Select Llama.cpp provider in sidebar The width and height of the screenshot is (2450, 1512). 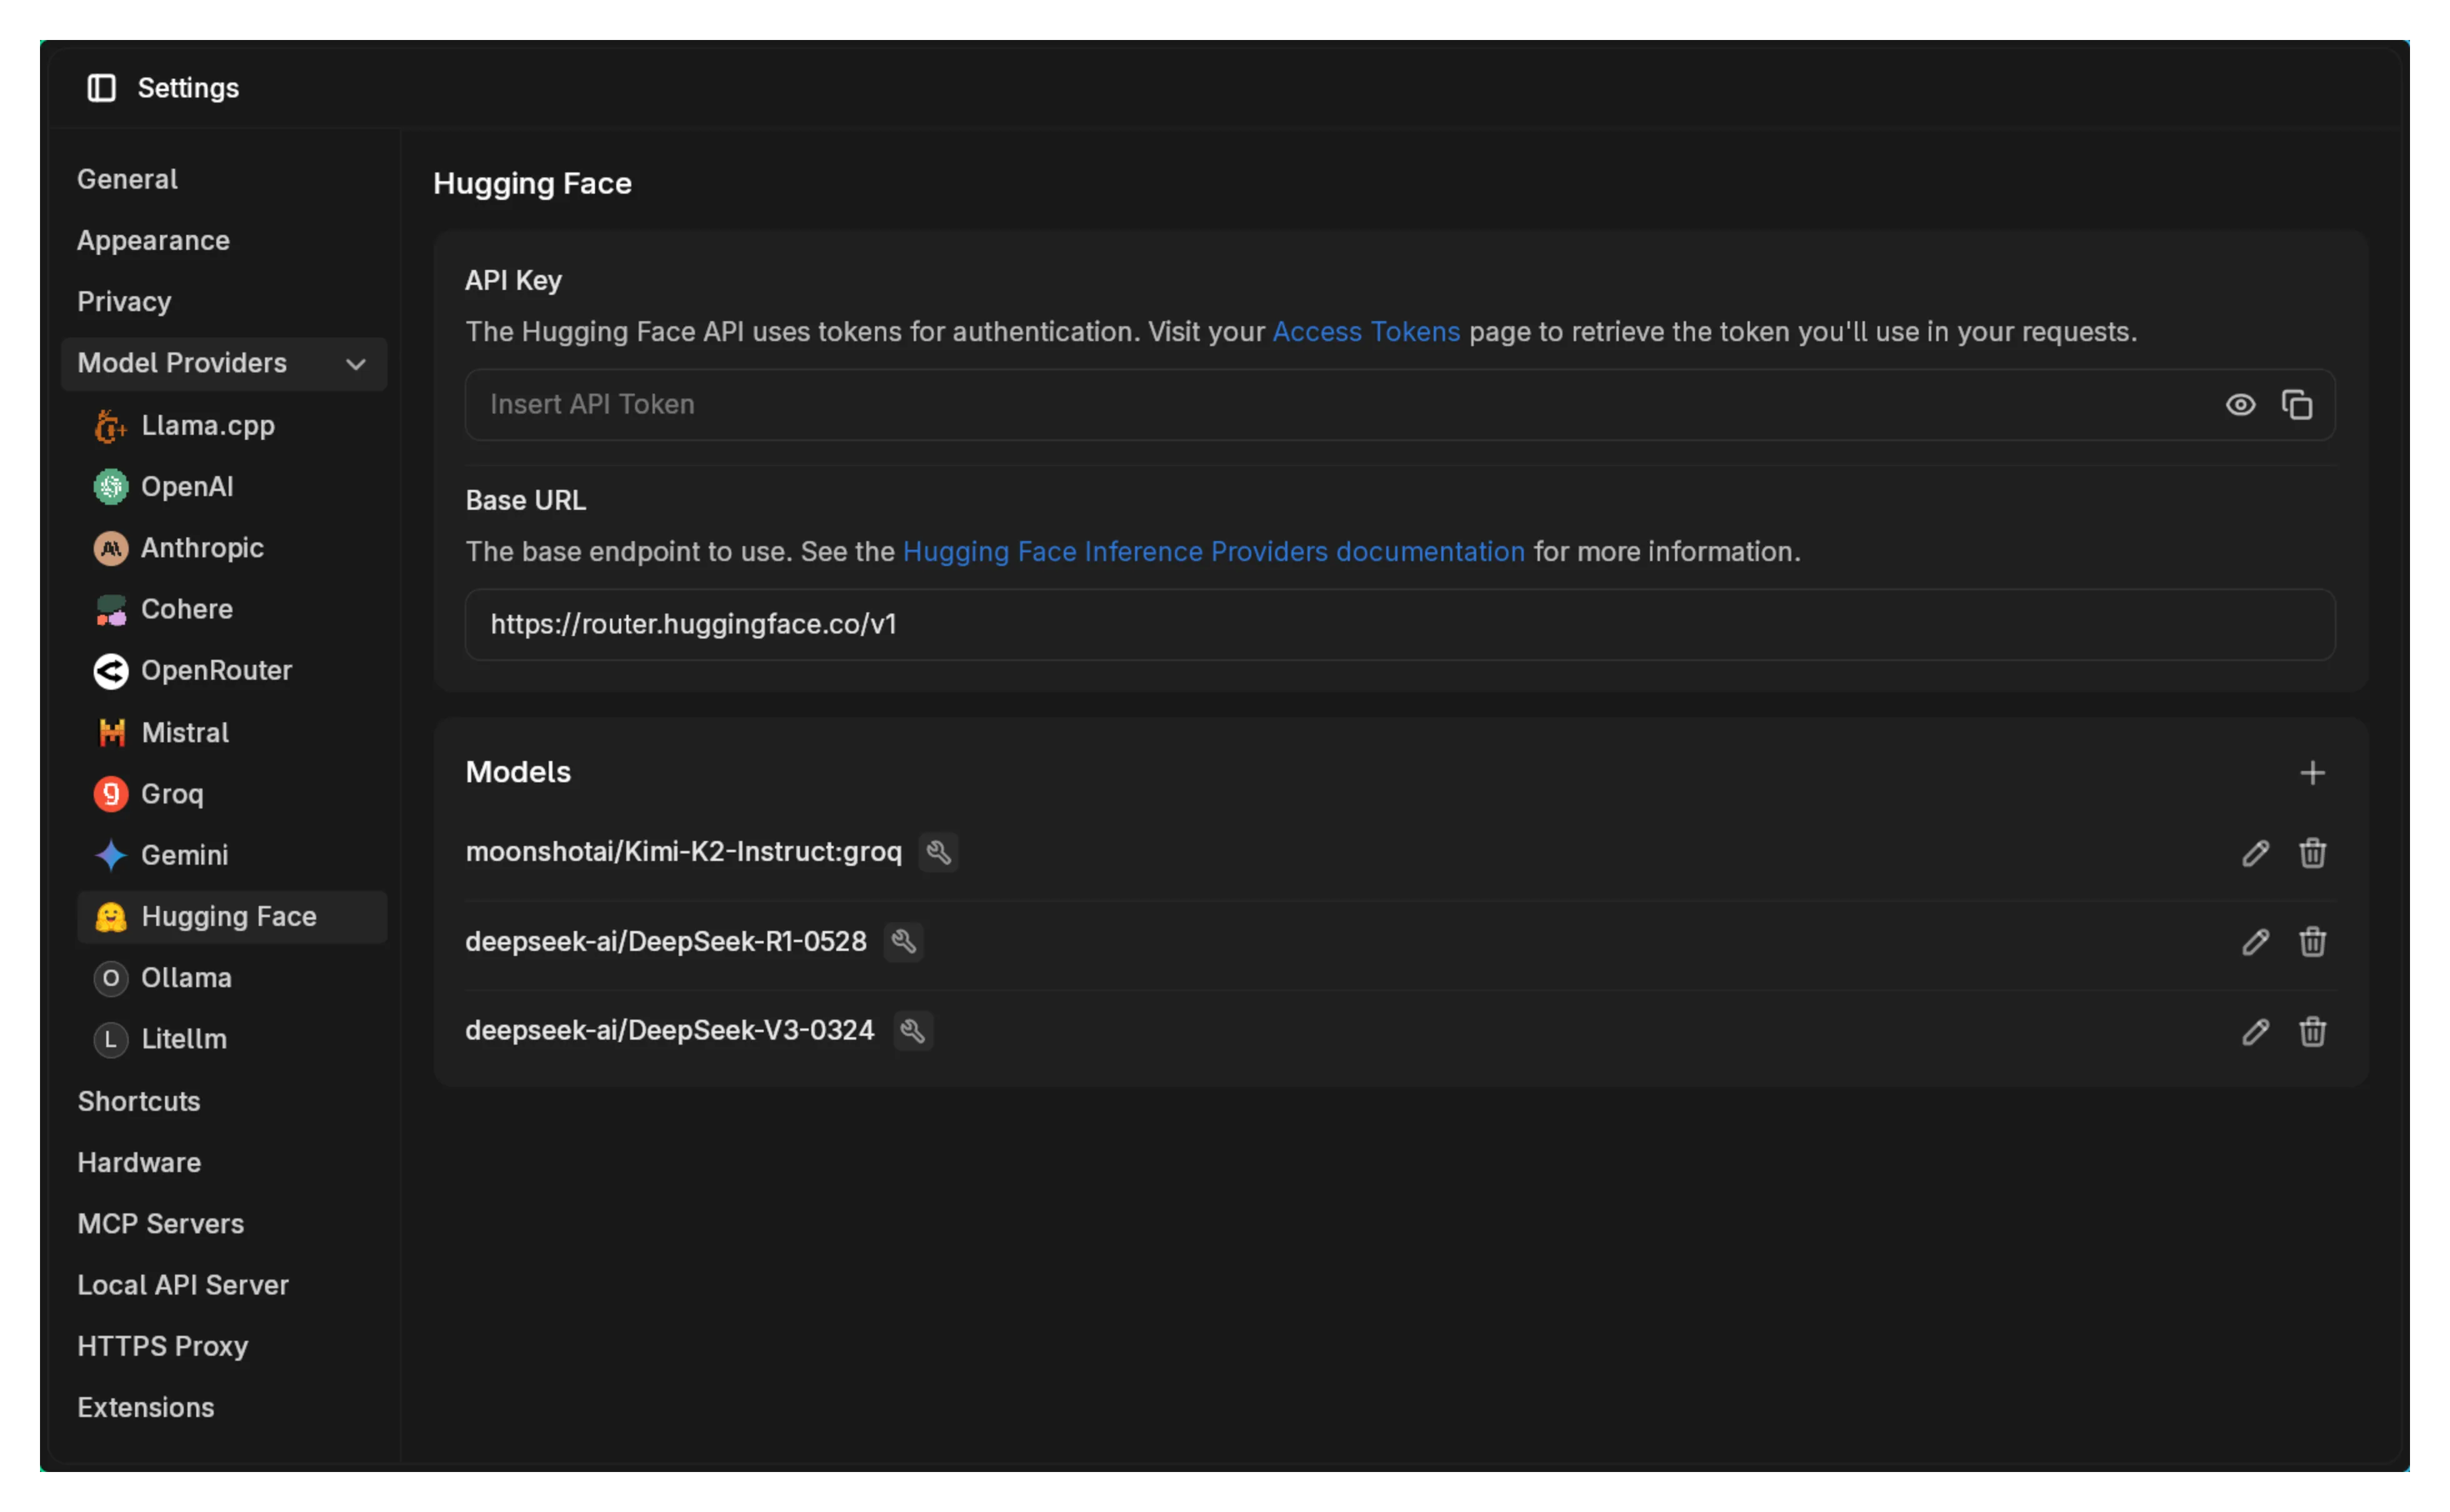point(207,426)
